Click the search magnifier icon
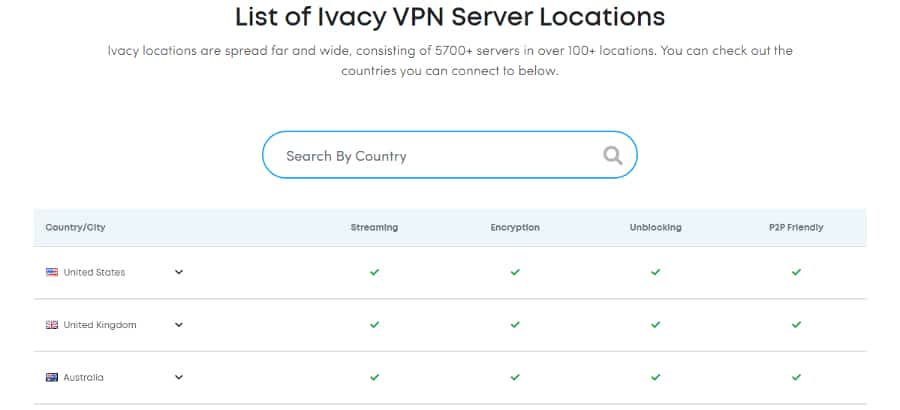The width and height of the screenshot is (900, 410). coord(613,155)
